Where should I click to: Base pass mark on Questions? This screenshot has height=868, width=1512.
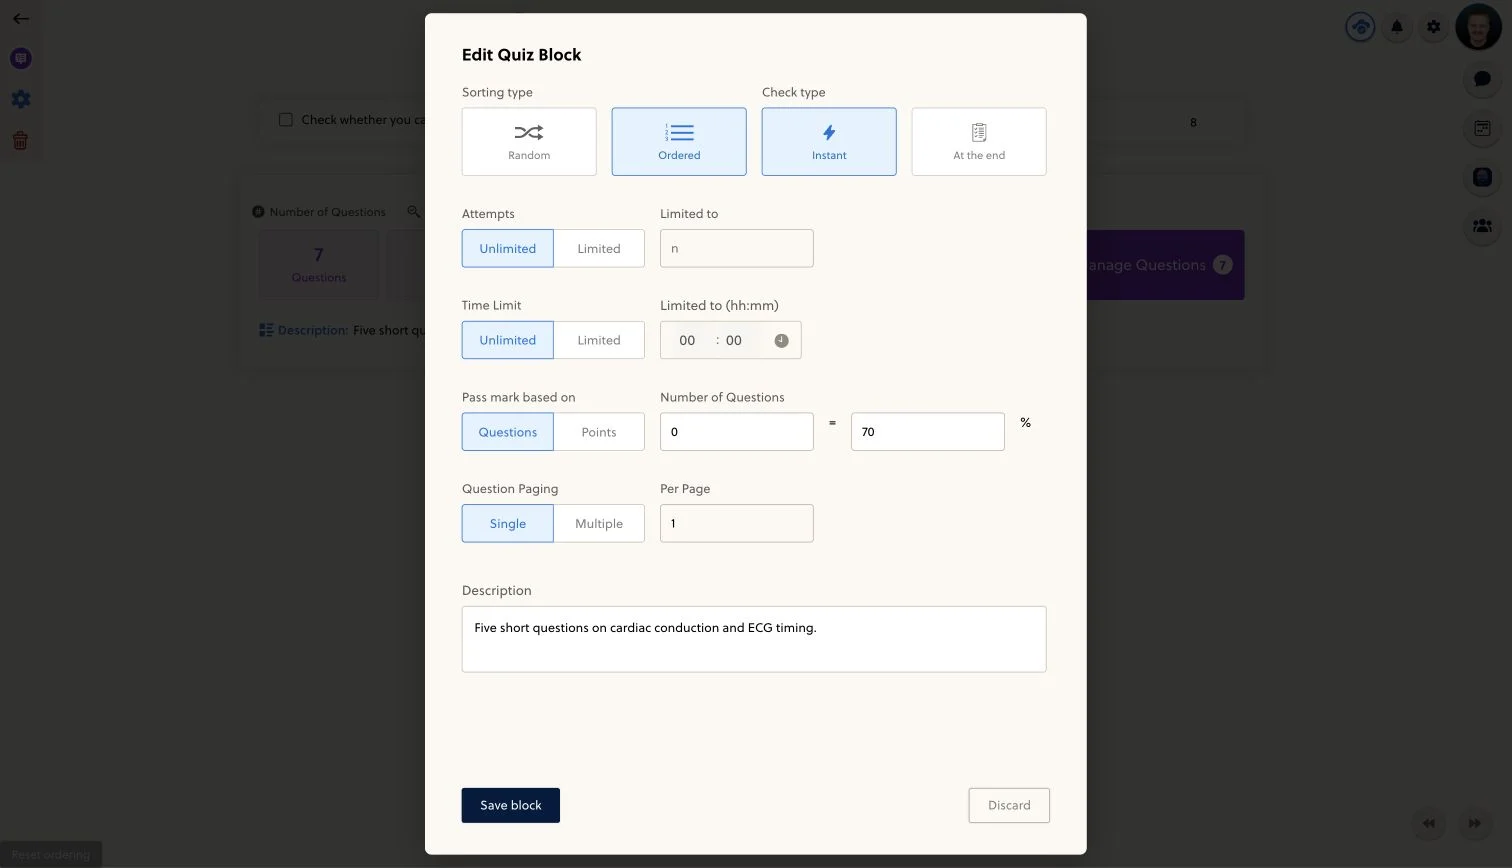(x=508, y=432)
